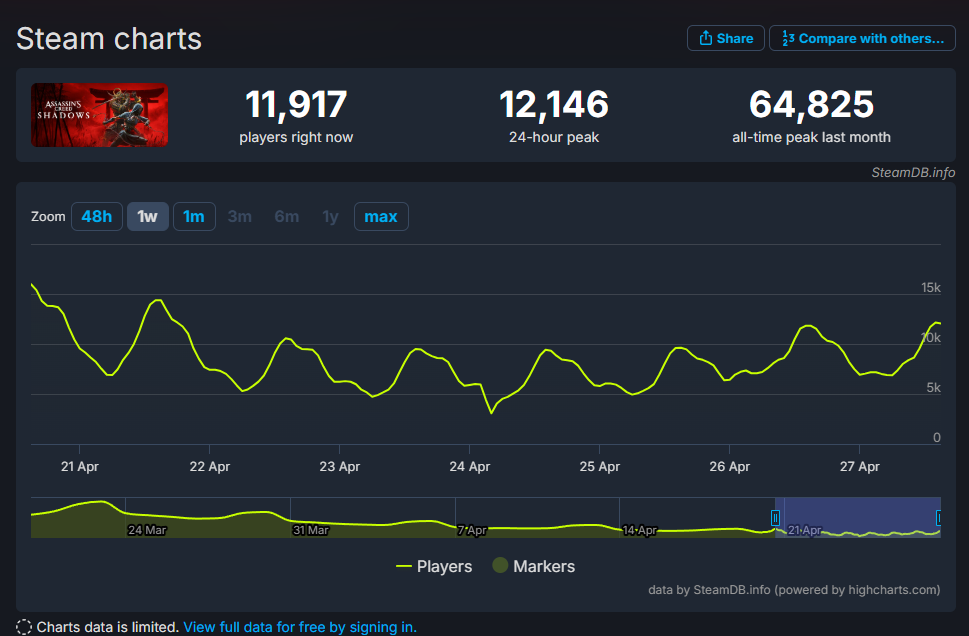Click the 15k y-axis label
This screenshot has width=969, height=636.
coord(931,287)
